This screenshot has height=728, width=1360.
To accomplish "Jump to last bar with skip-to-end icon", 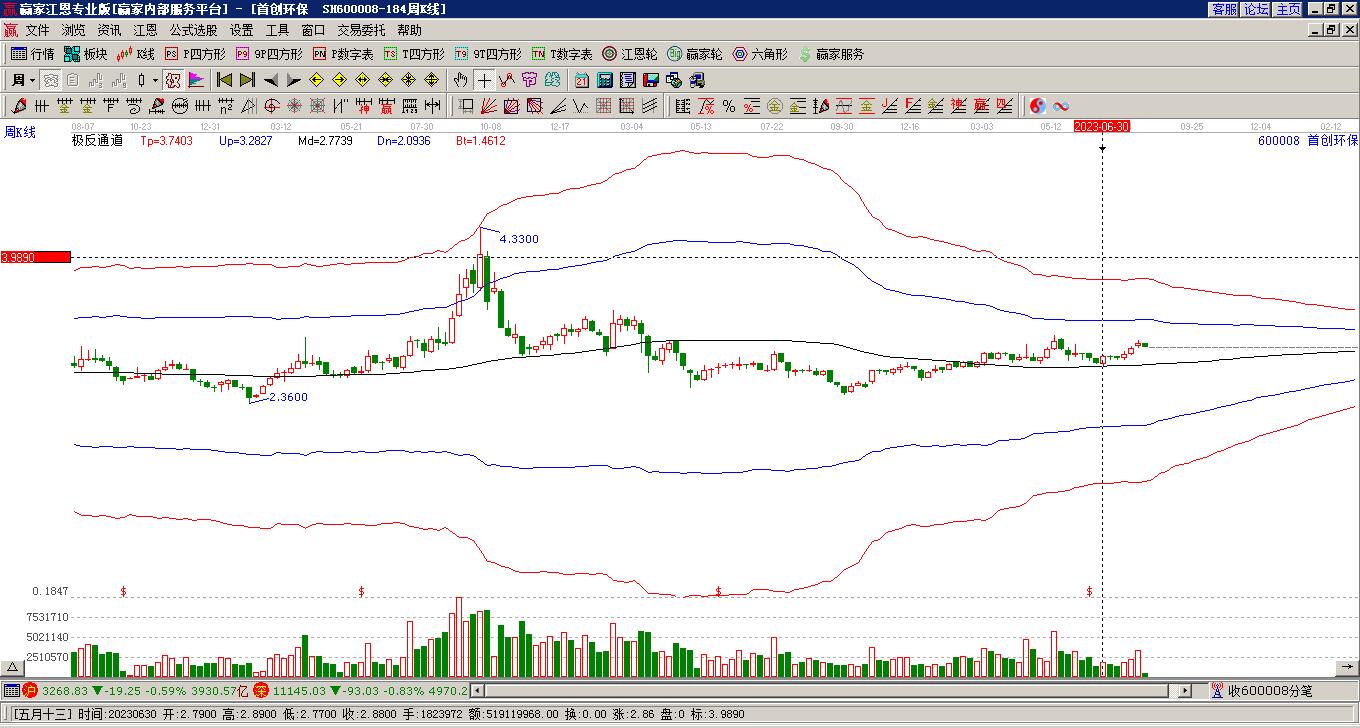I will tap(246, 80).
